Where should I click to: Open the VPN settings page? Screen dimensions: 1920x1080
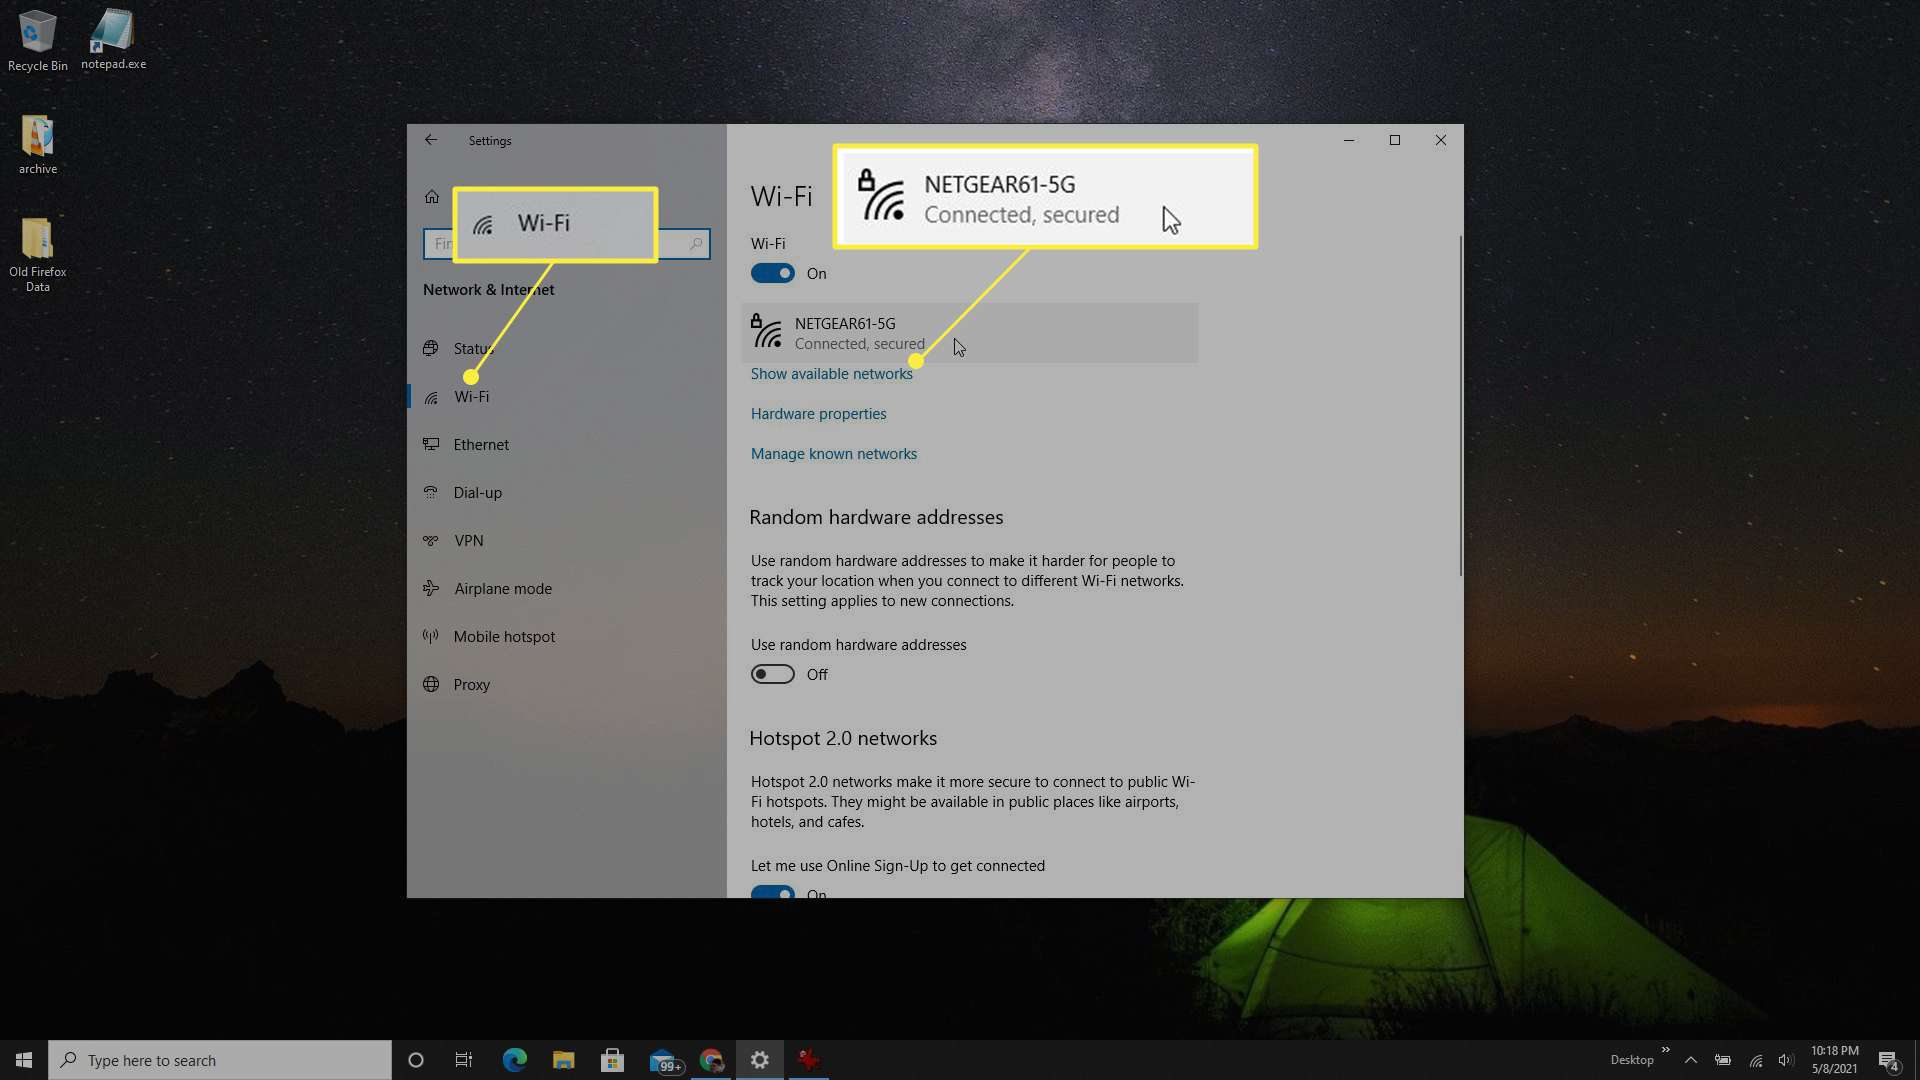tap(567, 540)
